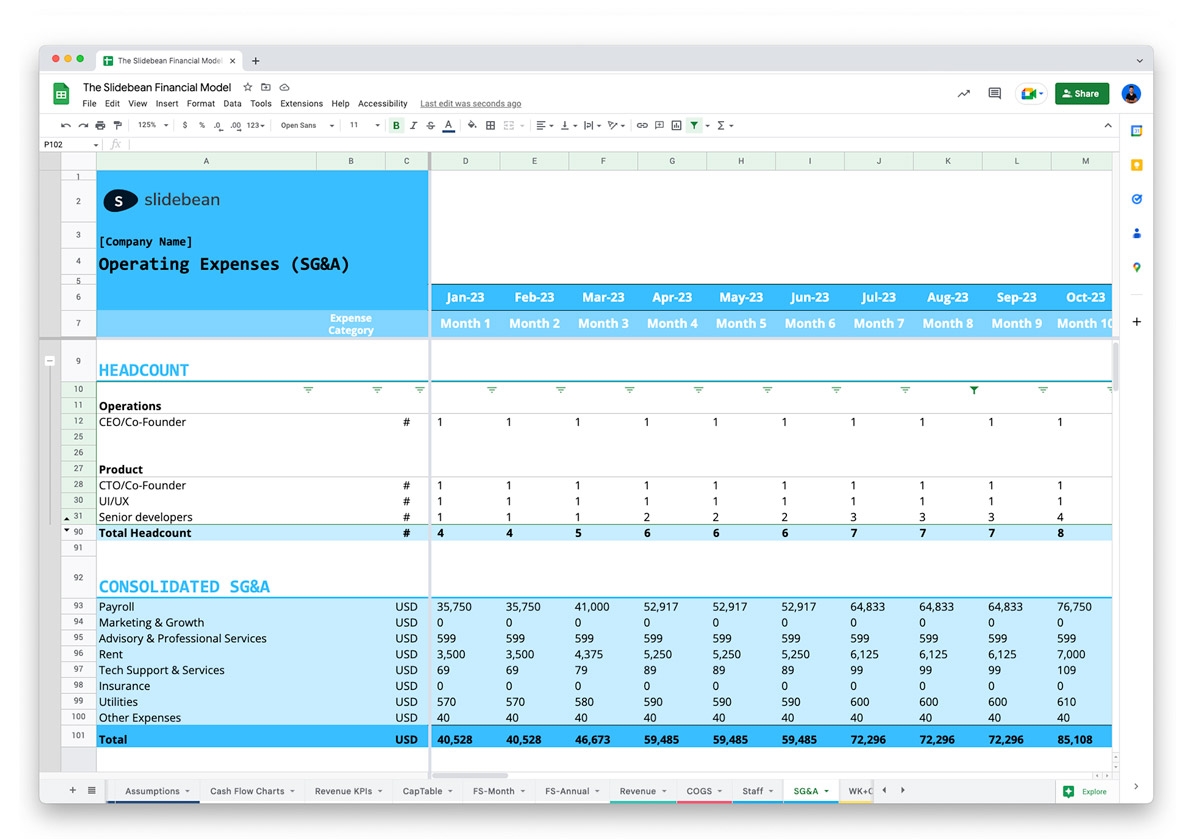This screenshot has width=1200, height=839.
Task: Open the comment history icon
Action: pyautogui.click(x=994, y=94)
